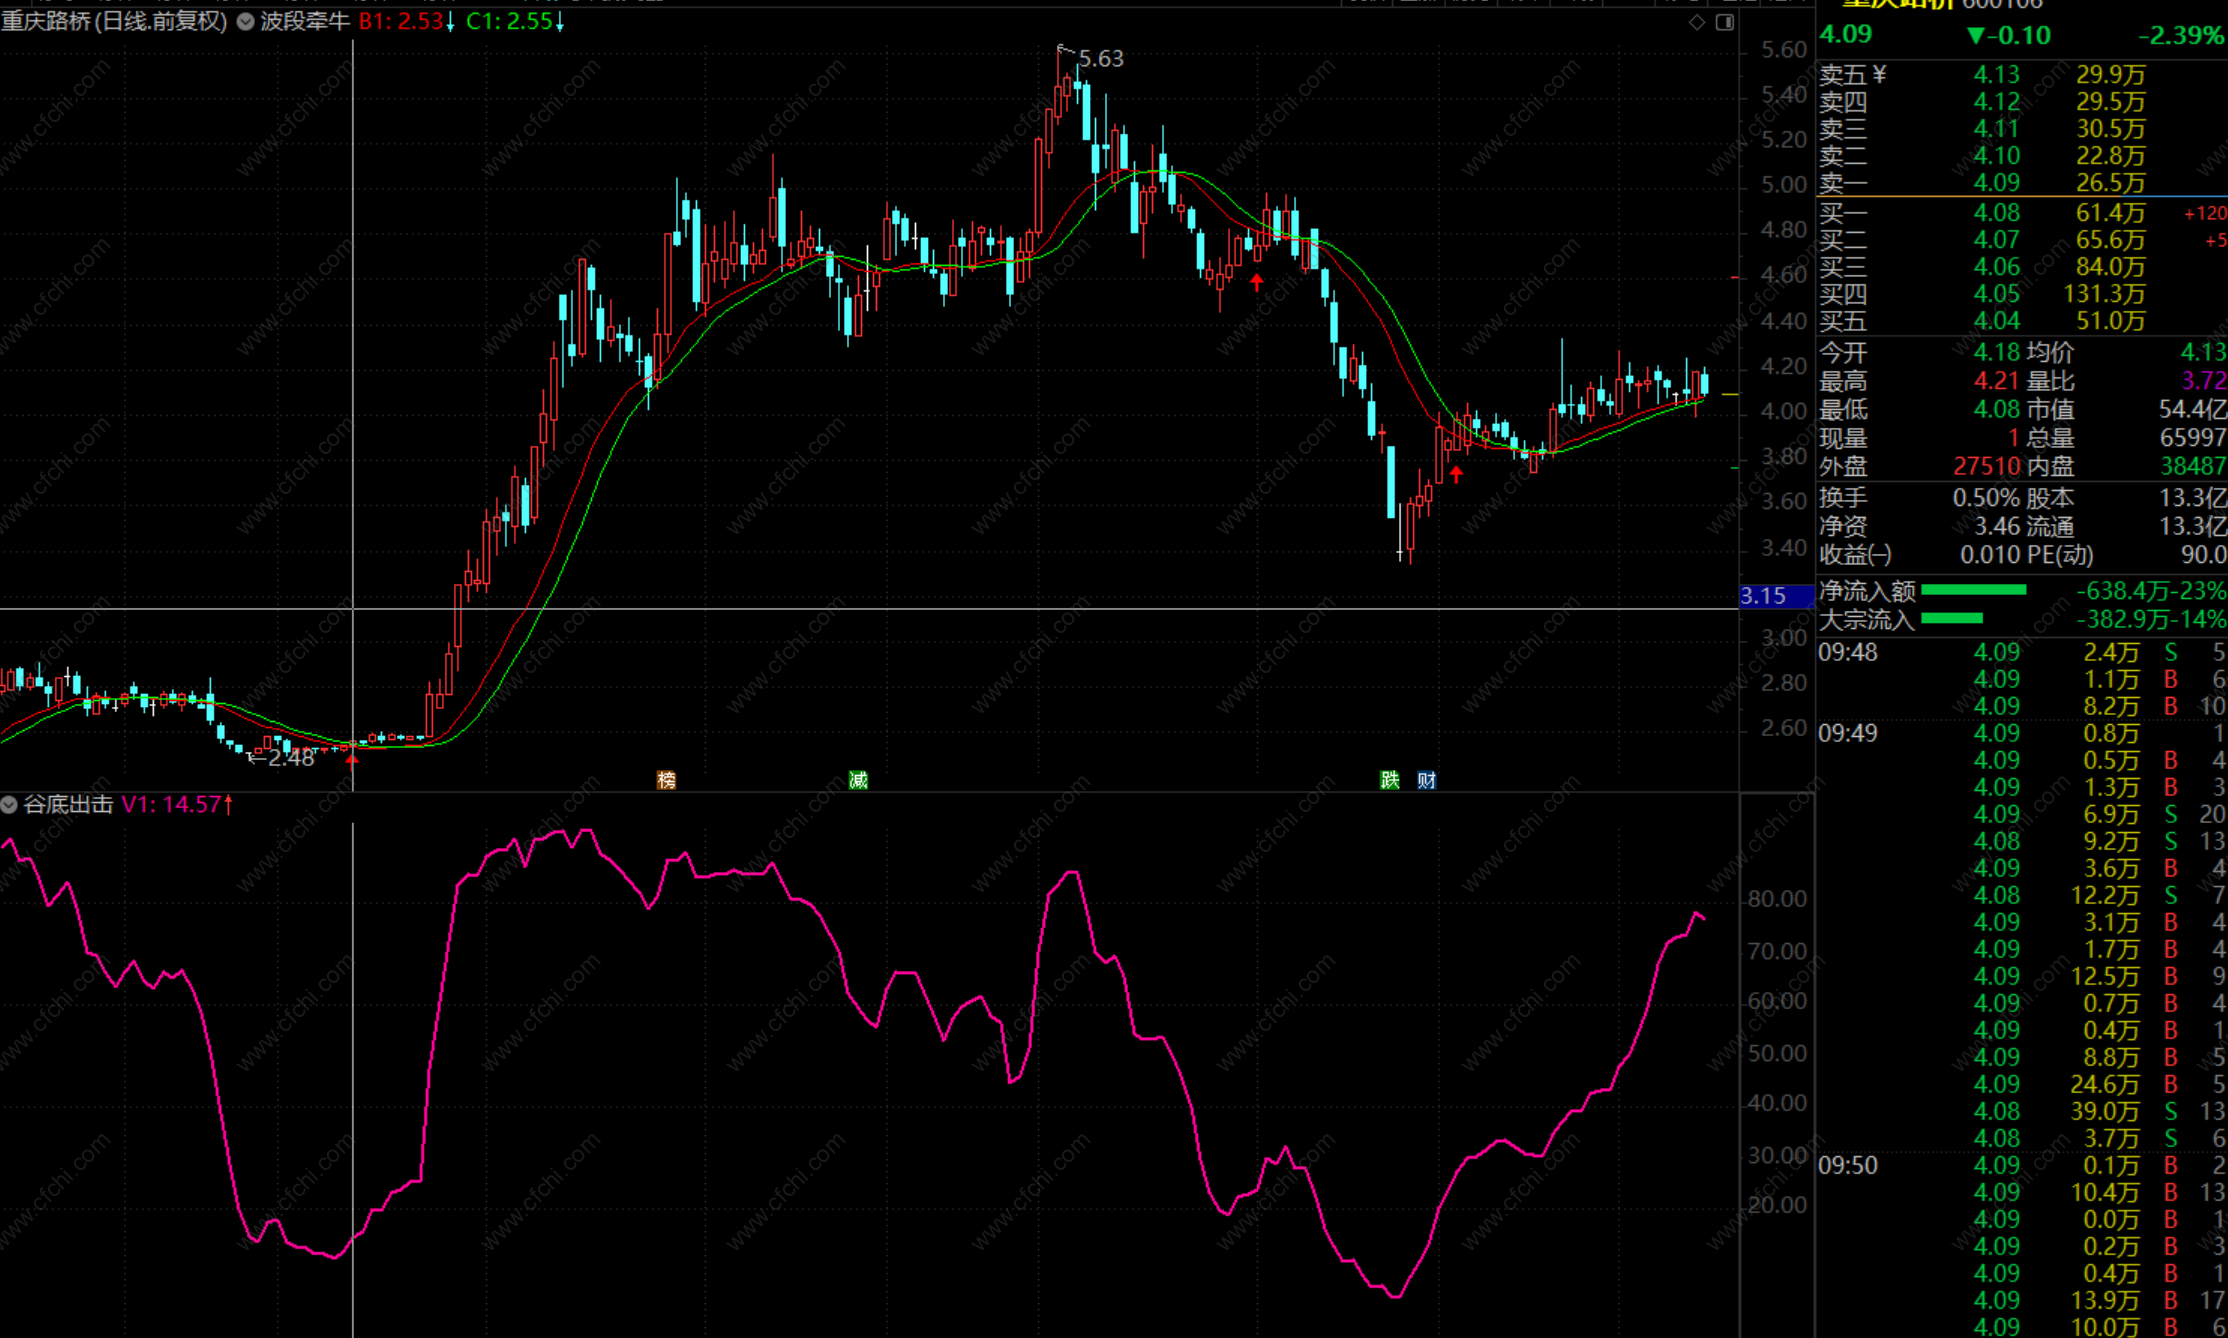The height and width of the screenshot is (1338, 2228).
Task: Select the 买一 bid row at 4.08
Action: click(1996, 213)
